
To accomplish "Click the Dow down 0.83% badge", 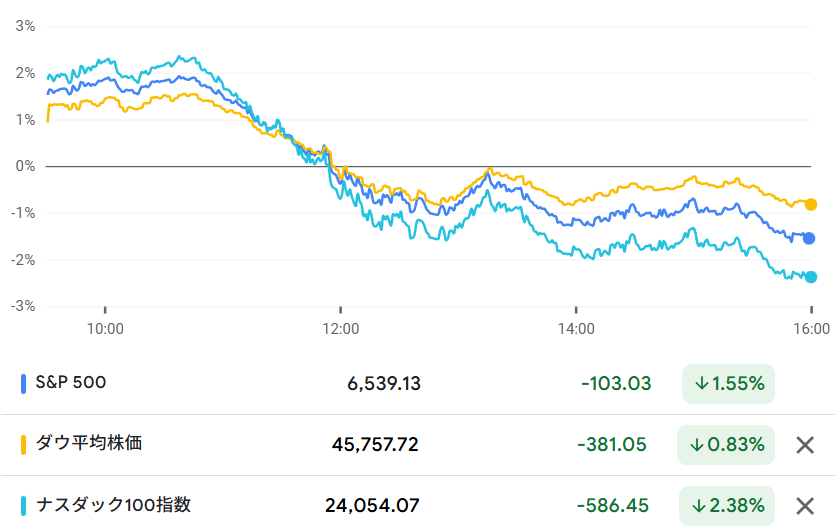I will click(726, 445).
